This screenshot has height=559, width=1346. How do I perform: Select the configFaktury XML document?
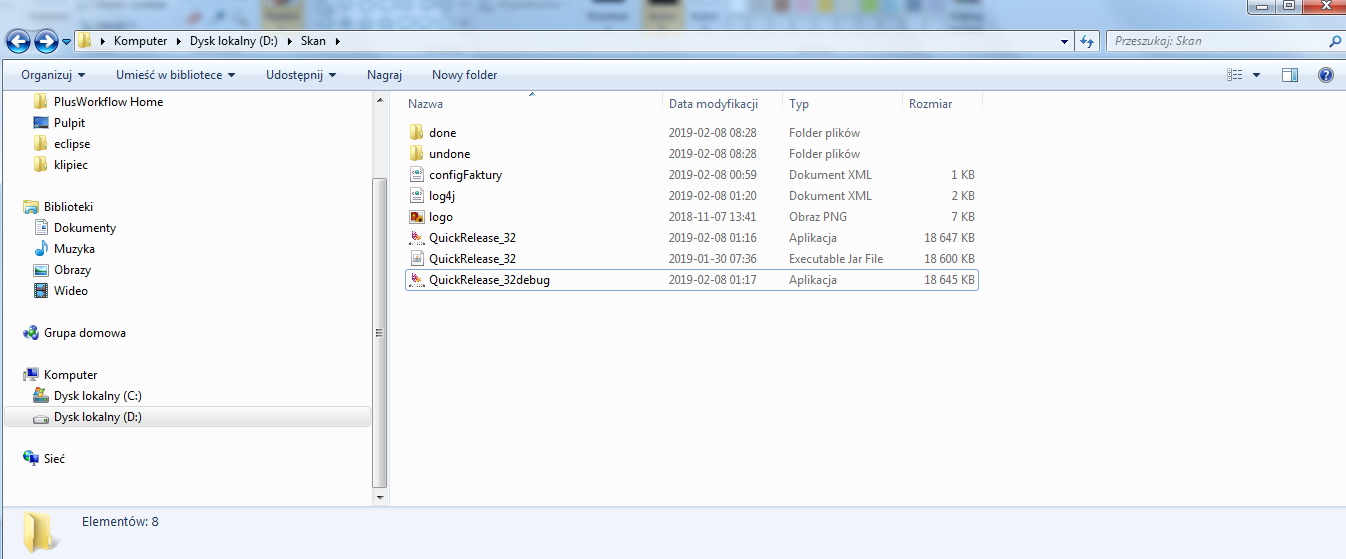coord(465,175)
